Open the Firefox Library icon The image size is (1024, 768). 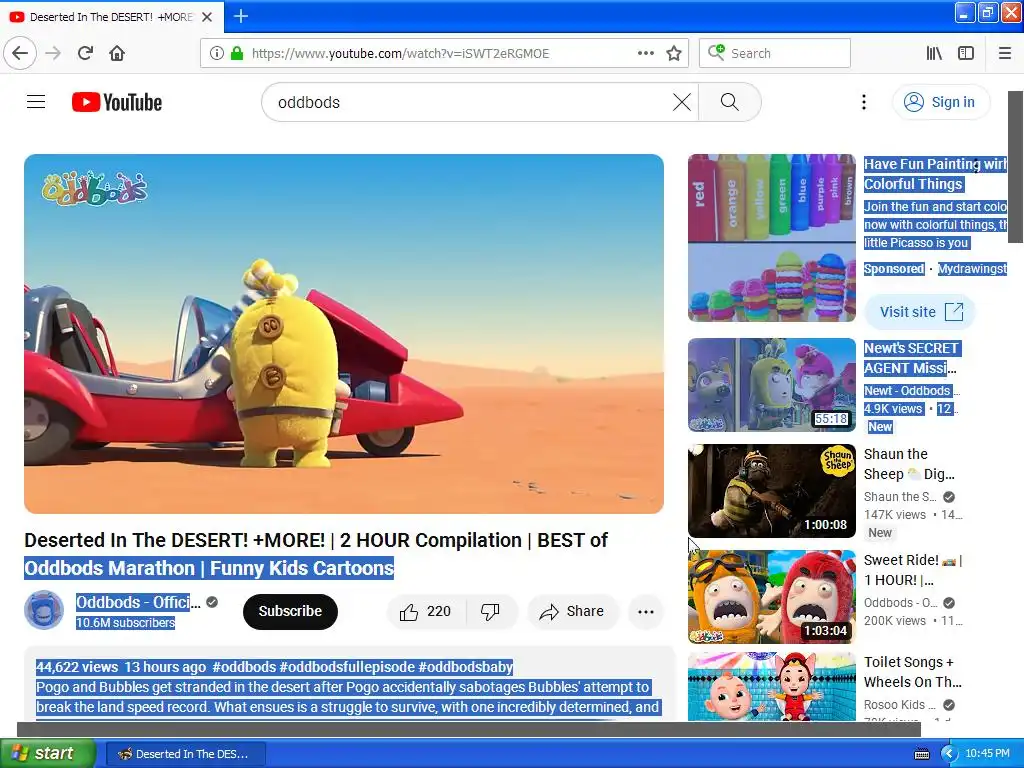pyautogui.click(x=934, y=53)
